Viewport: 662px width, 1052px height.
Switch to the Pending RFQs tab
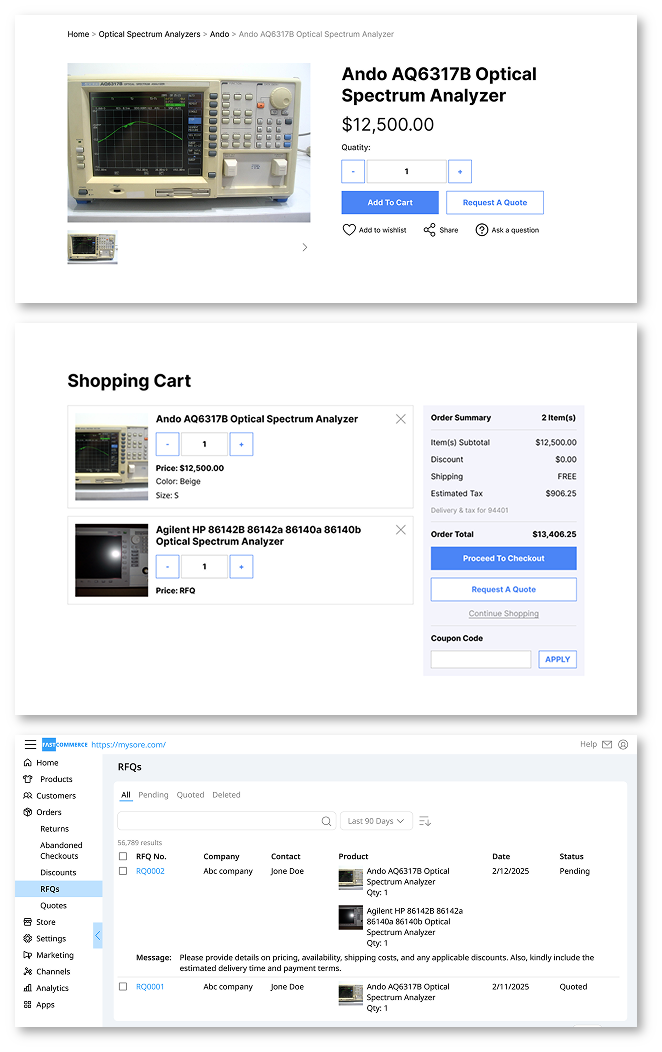(154, 795)
